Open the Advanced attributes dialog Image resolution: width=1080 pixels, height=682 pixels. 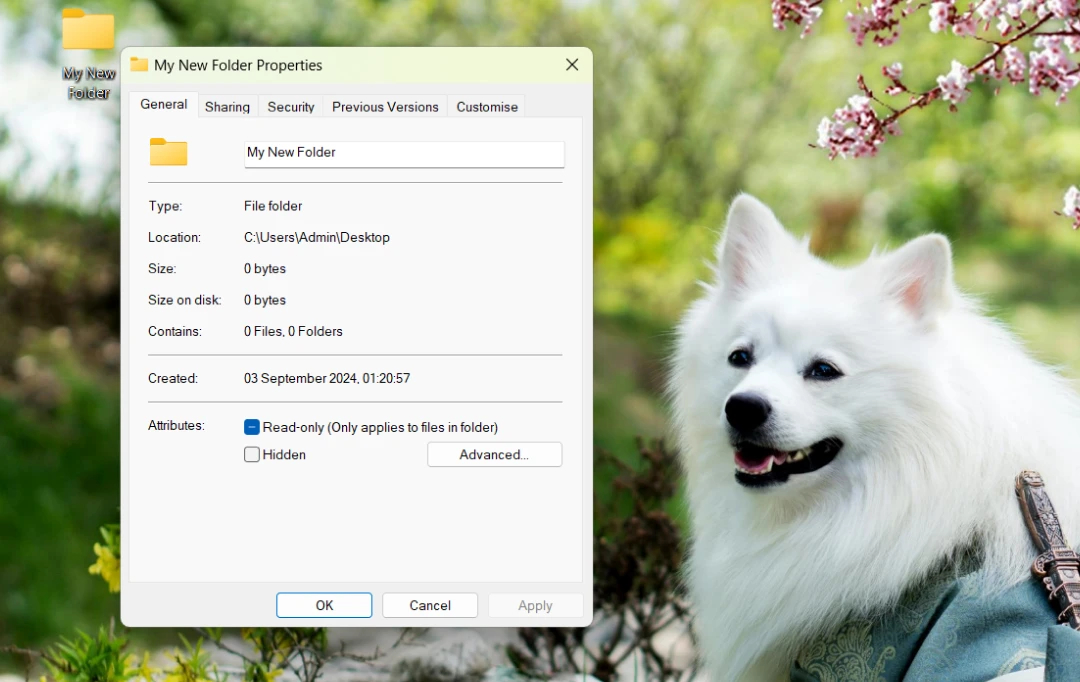click(x=494, y=454)
